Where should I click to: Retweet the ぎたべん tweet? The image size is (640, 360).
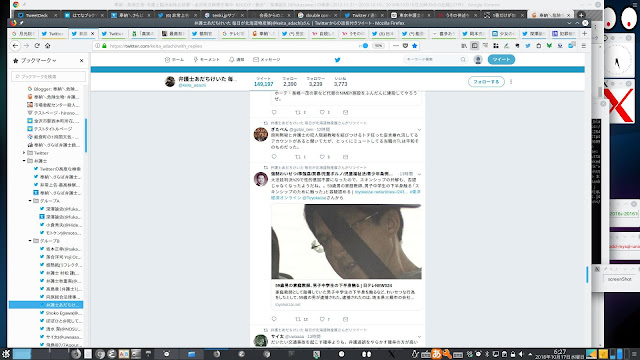pyautogui.click(x=298, y=157)
